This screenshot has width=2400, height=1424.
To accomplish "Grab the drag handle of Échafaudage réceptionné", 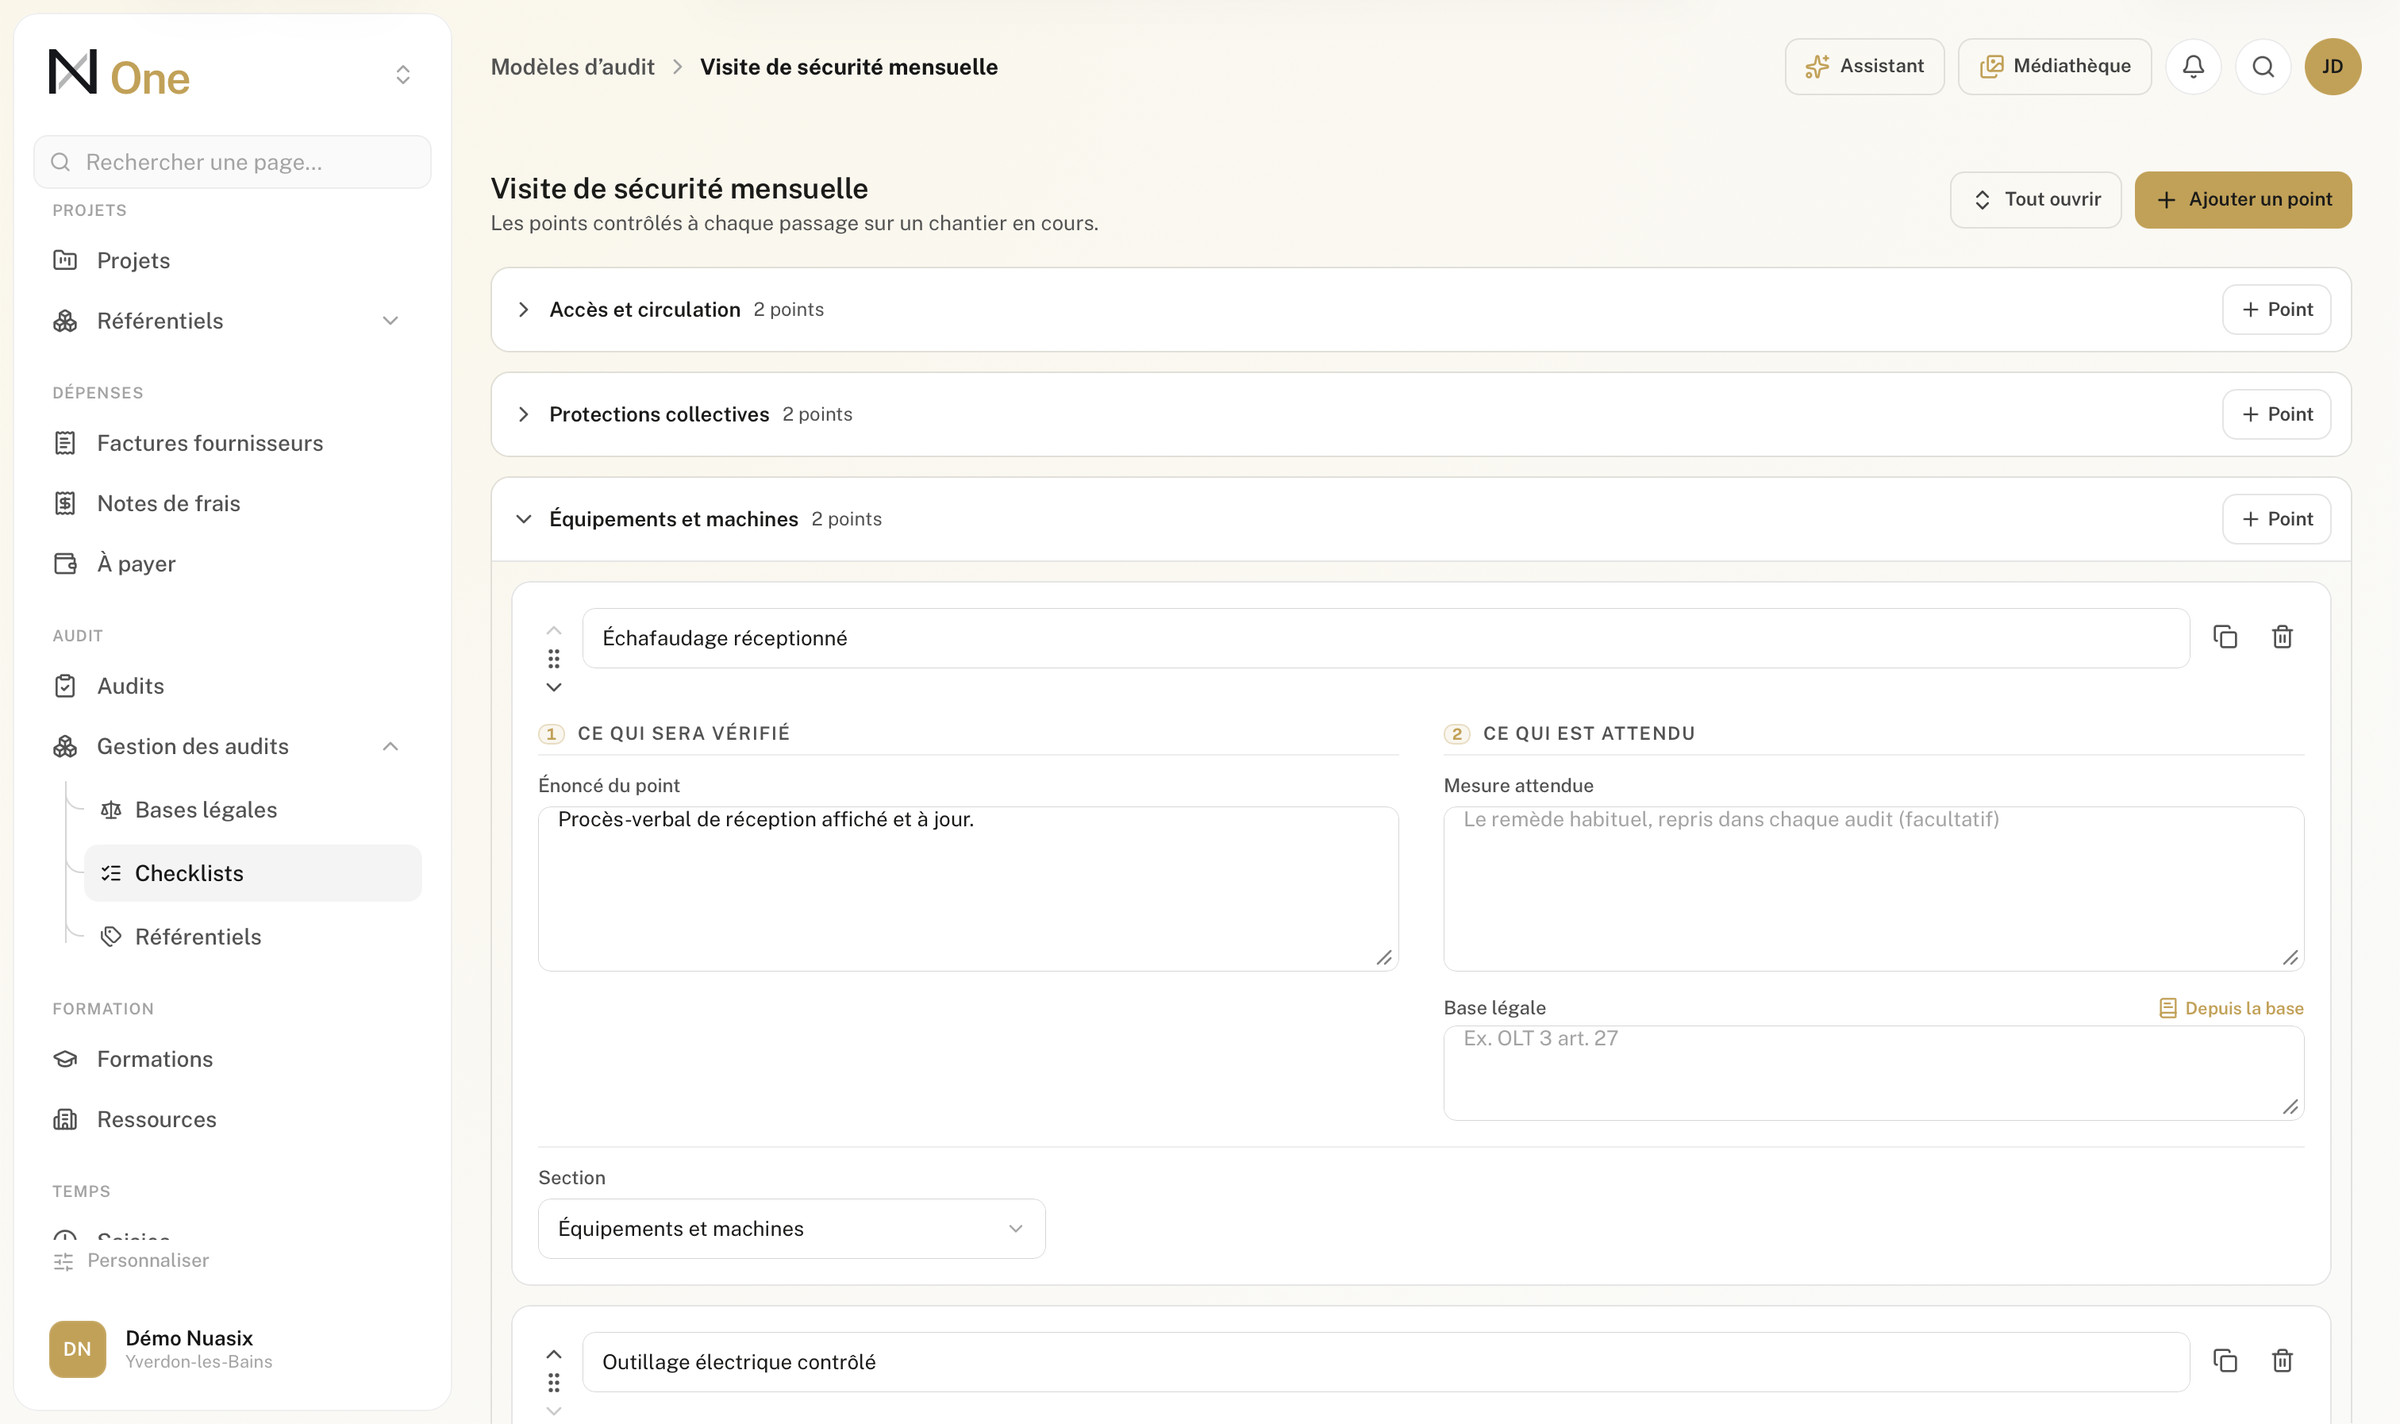I will [x=554, y=659].
